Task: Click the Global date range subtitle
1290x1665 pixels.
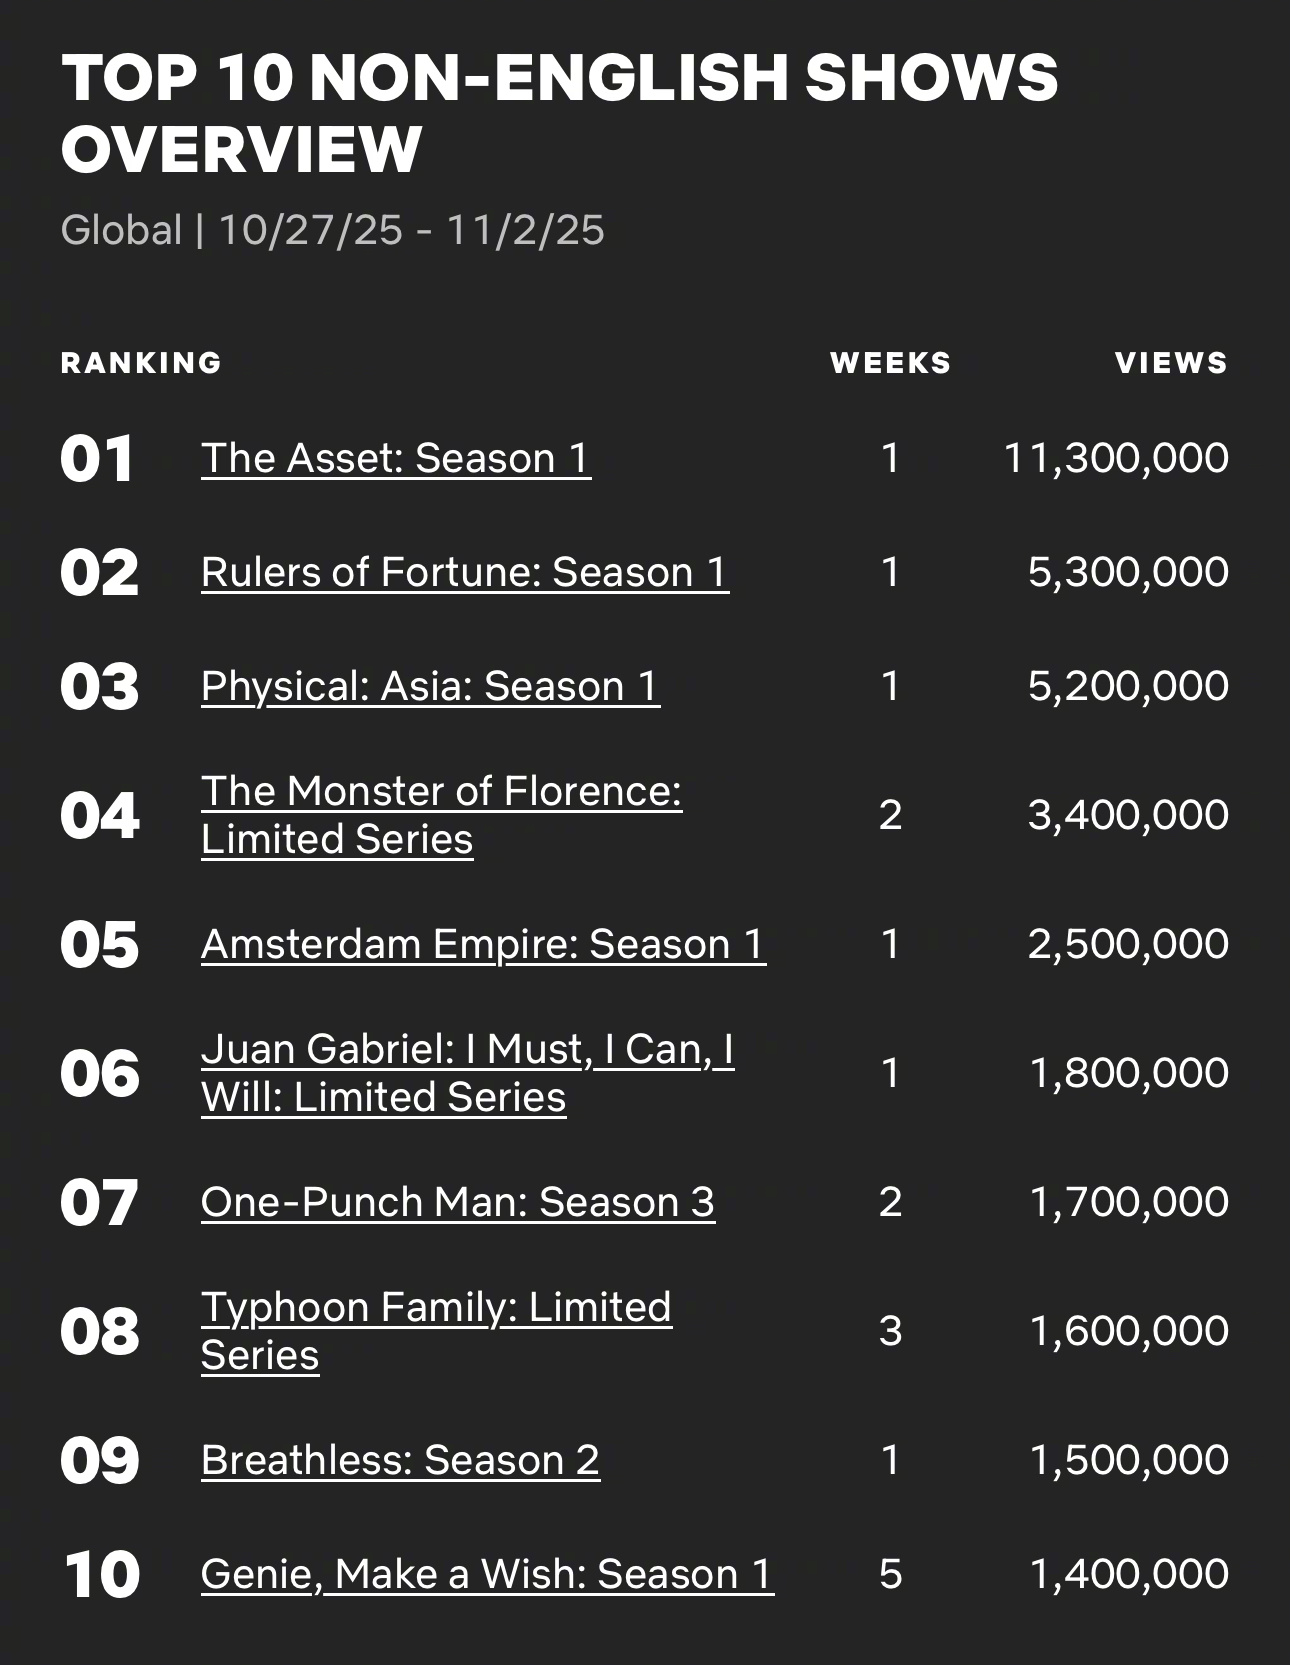Action: pos(333,230)
